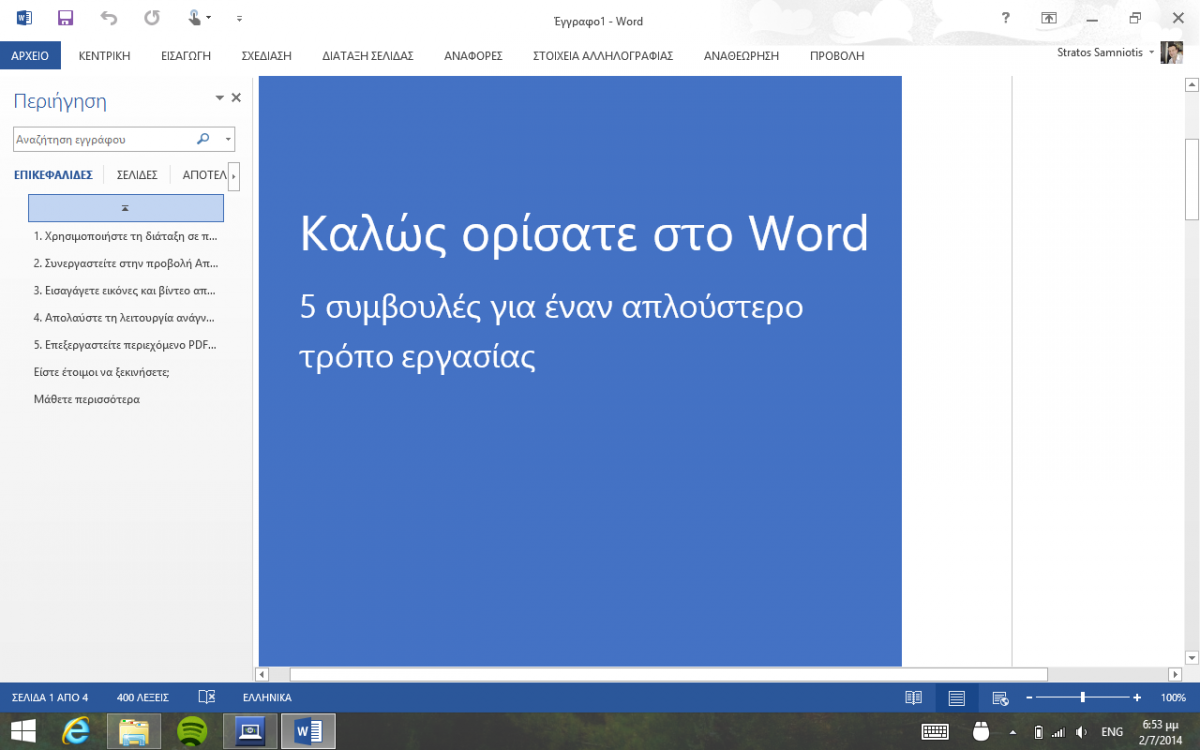Switch to Web Layout view
The width and height of the screenshot is (1200, 750).
click(x=1000, y=697)
